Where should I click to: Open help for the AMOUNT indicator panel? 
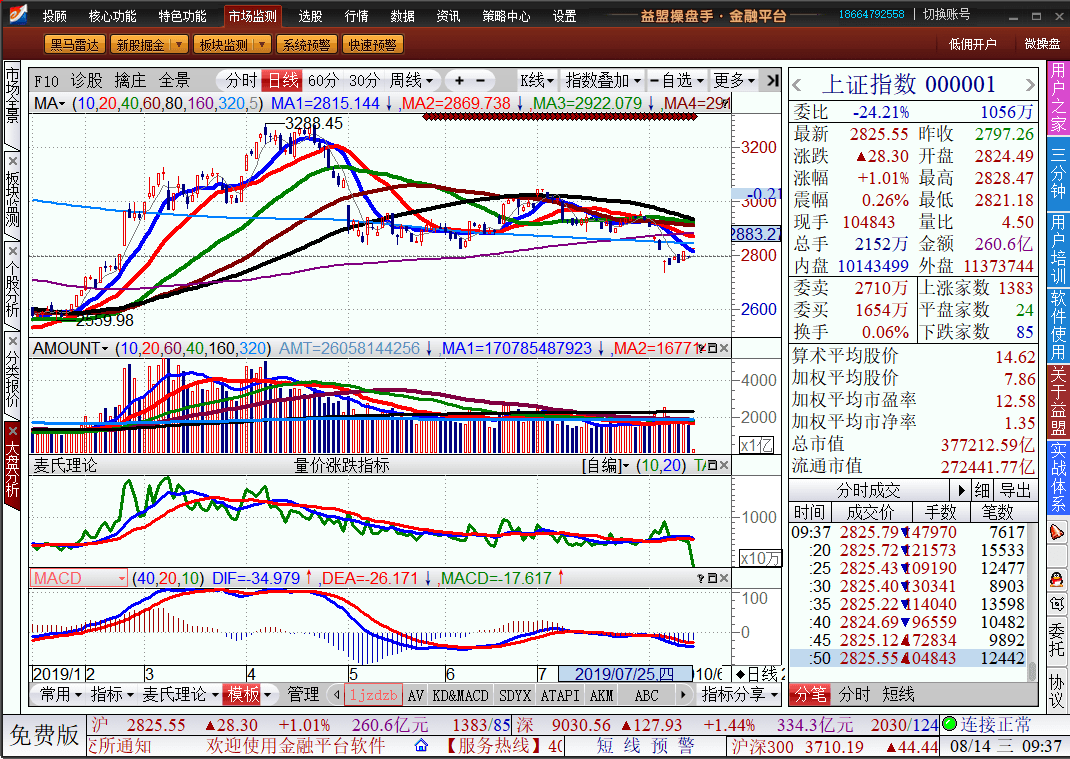click(x=701, y=348)
